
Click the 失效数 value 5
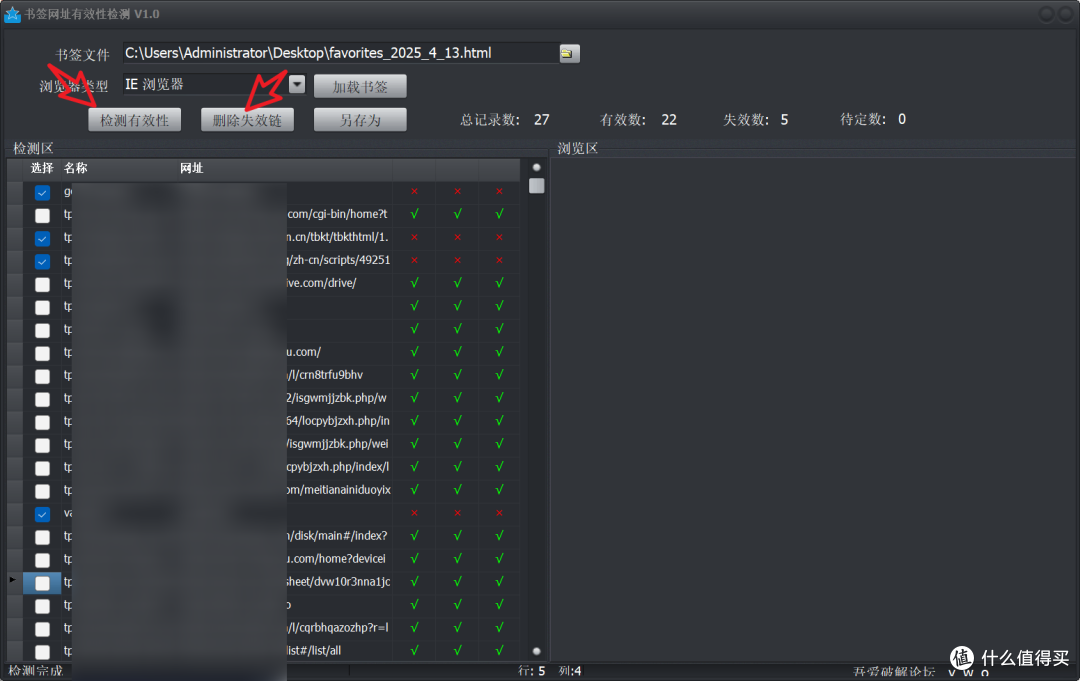tap(784, 120)
